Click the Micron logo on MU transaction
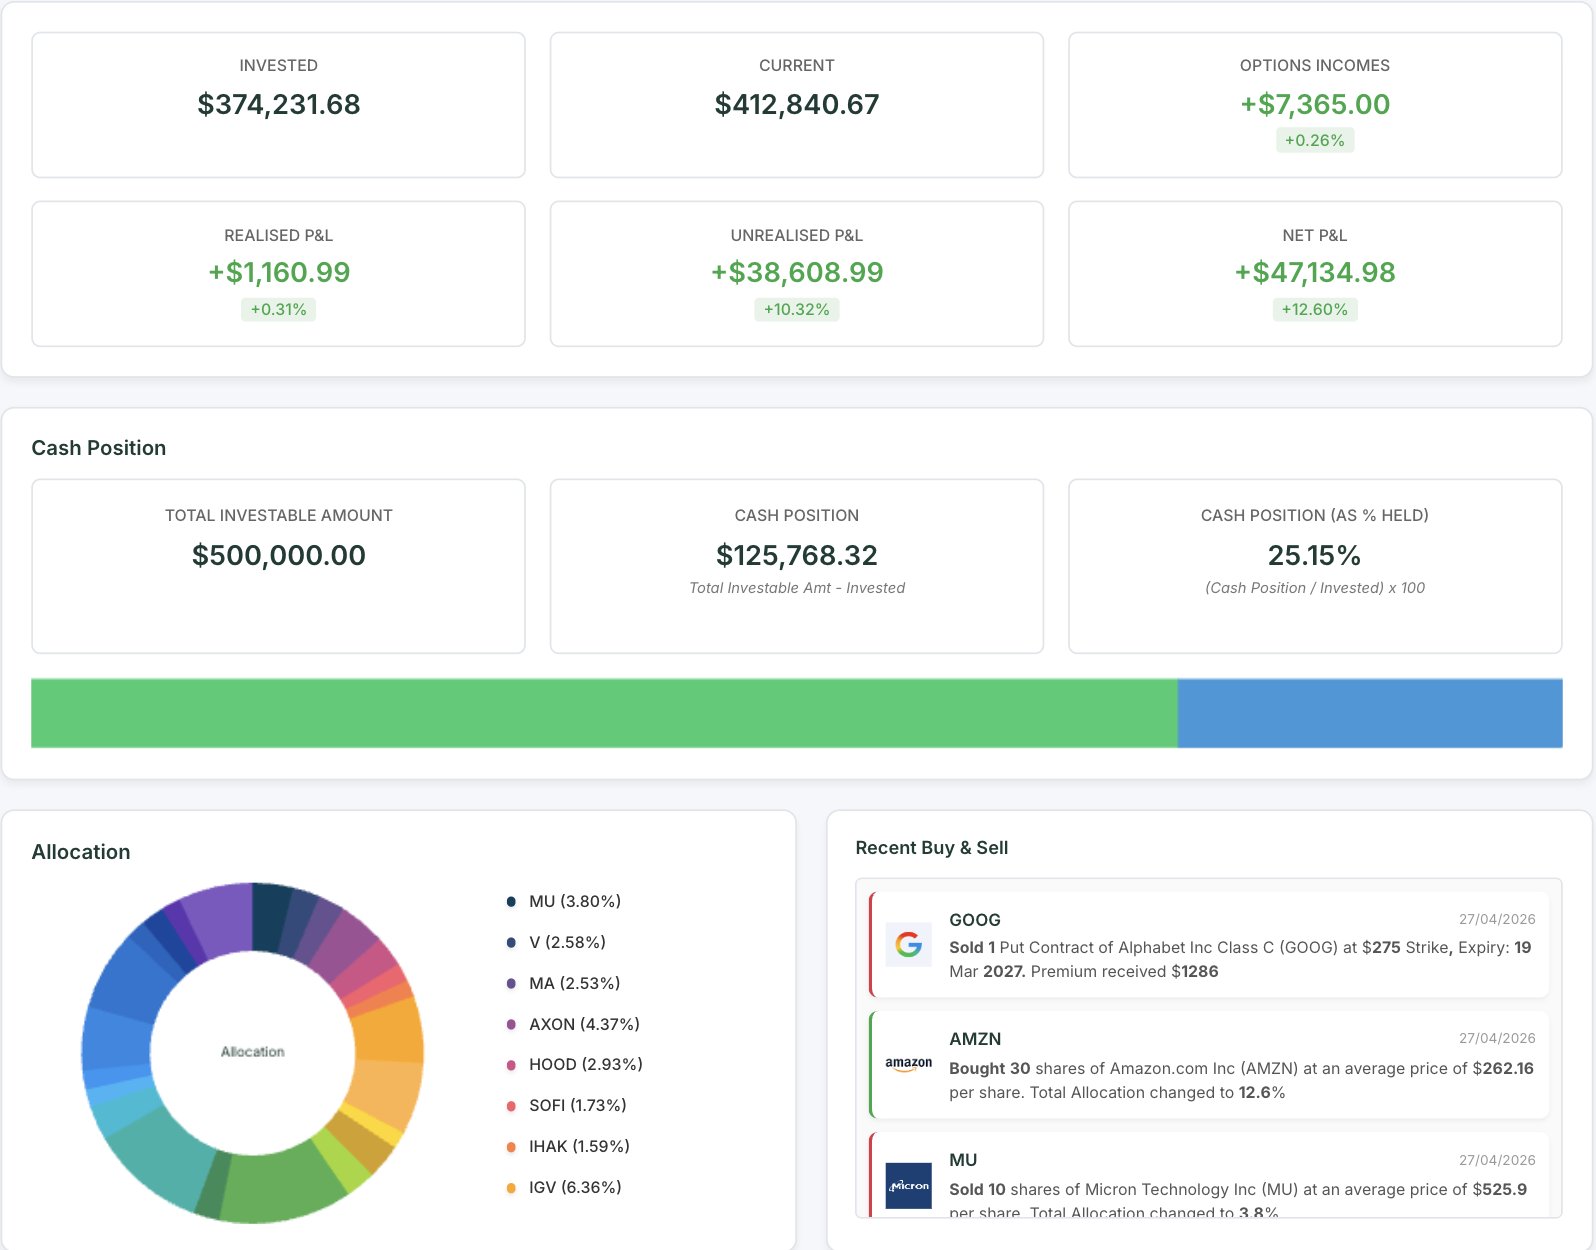Image resolution: width=1596 pixels, height=1250 pixels. 908,1185
